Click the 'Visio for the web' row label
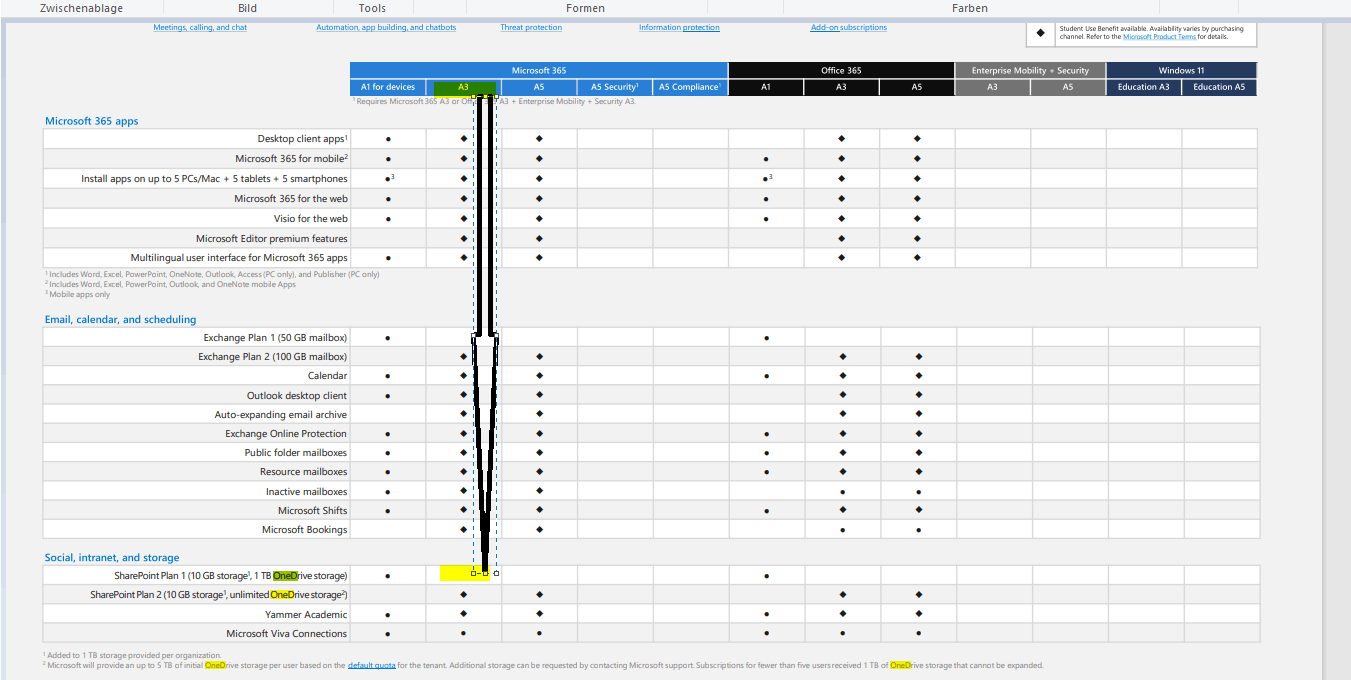The image size is (1351, 680). coord(311,219)
